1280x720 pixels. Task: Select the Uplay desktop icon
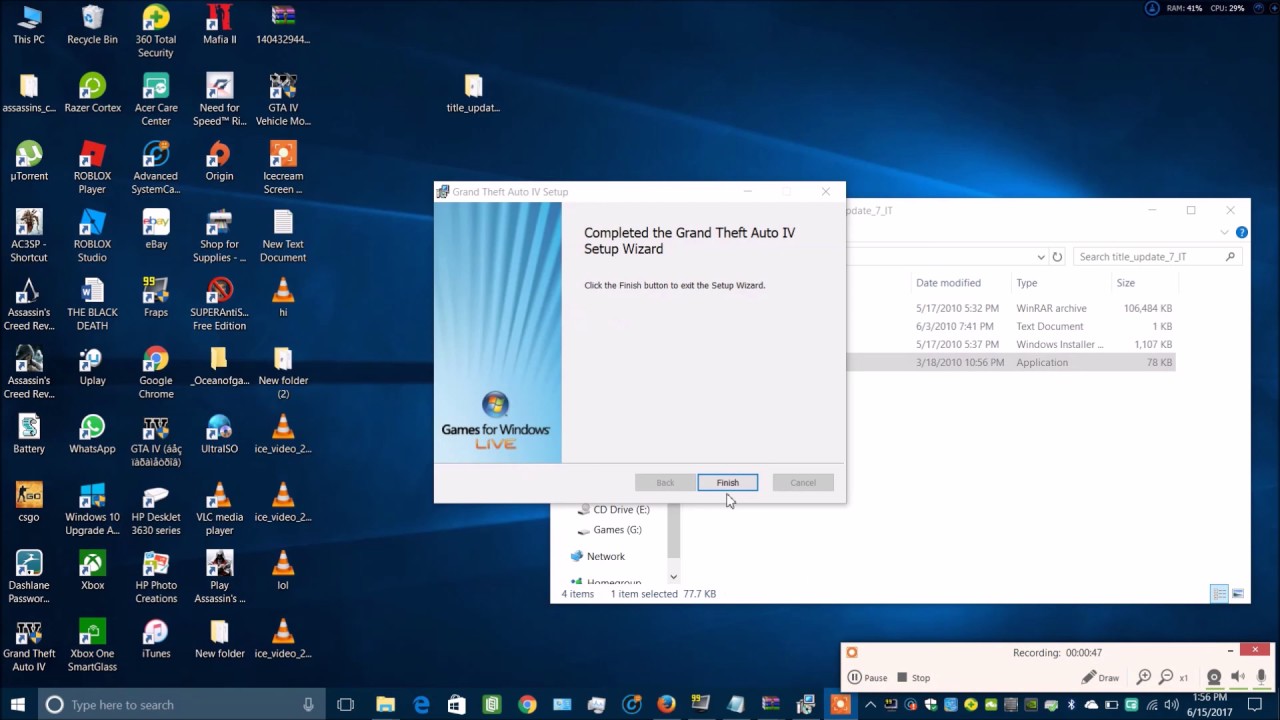click(92, 365)
